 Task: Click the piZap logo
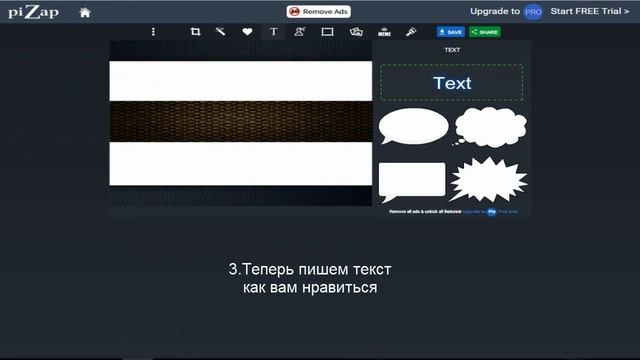(33, 12)
